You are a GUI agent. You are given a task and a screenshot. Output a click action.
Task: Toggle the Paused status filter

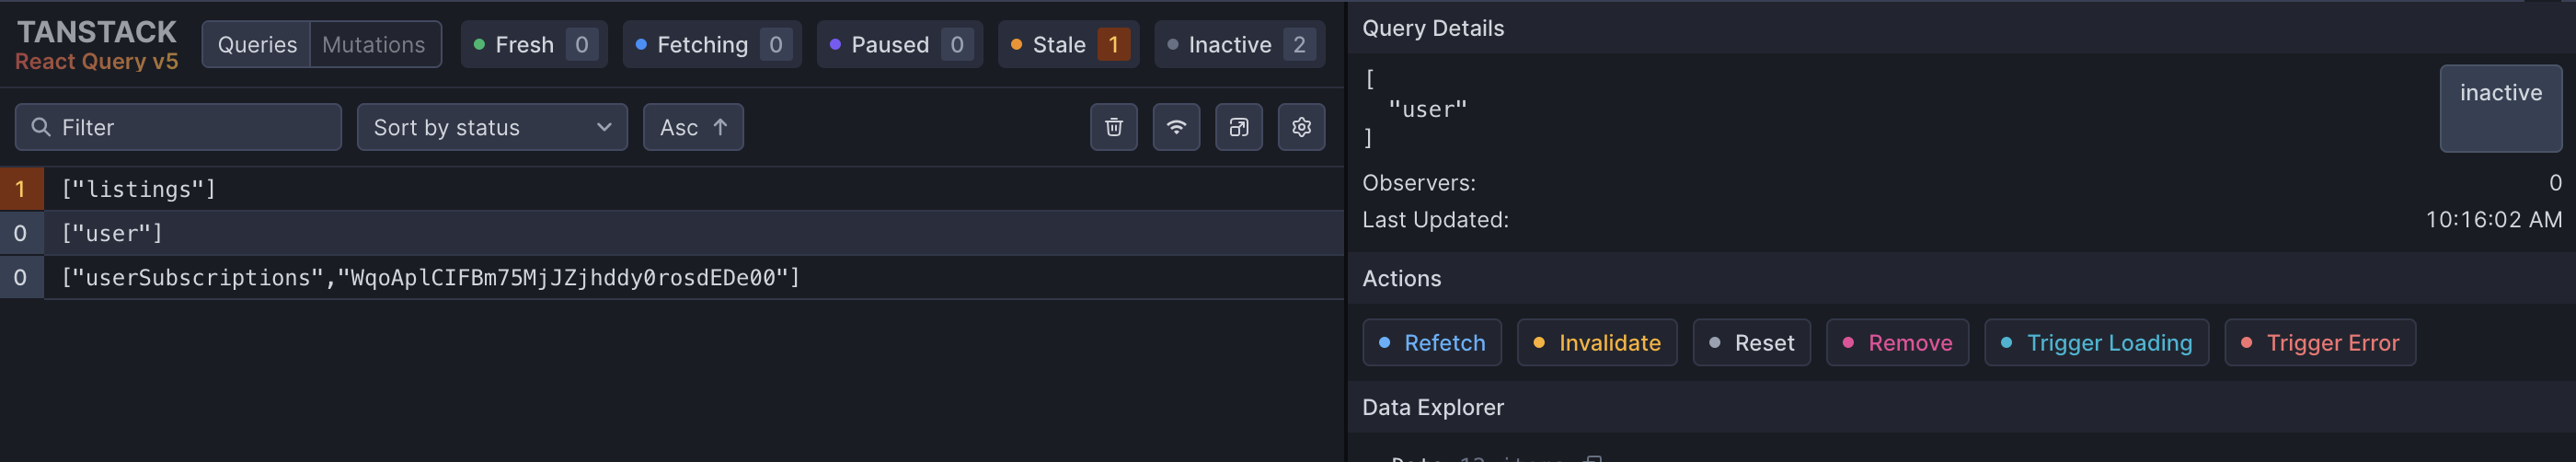[x=899, y=45]
